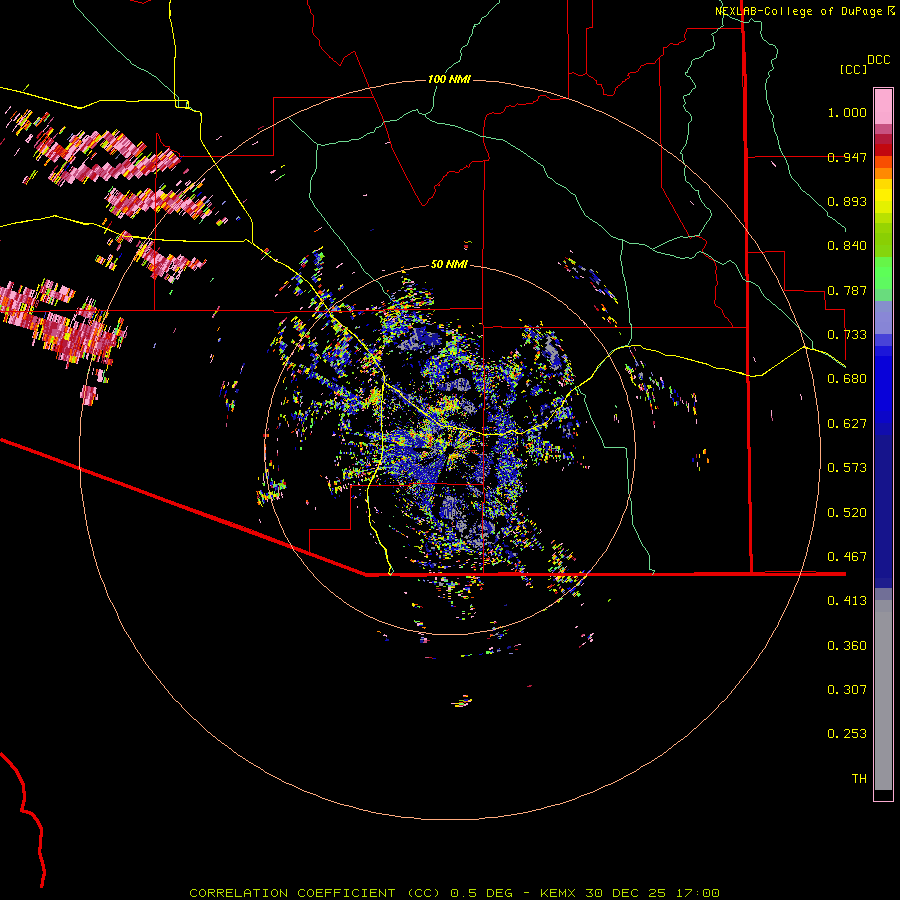Viewport: 900px width, 900px height.
Task: Click the 0.840 legend value
Action: [847, 246]
